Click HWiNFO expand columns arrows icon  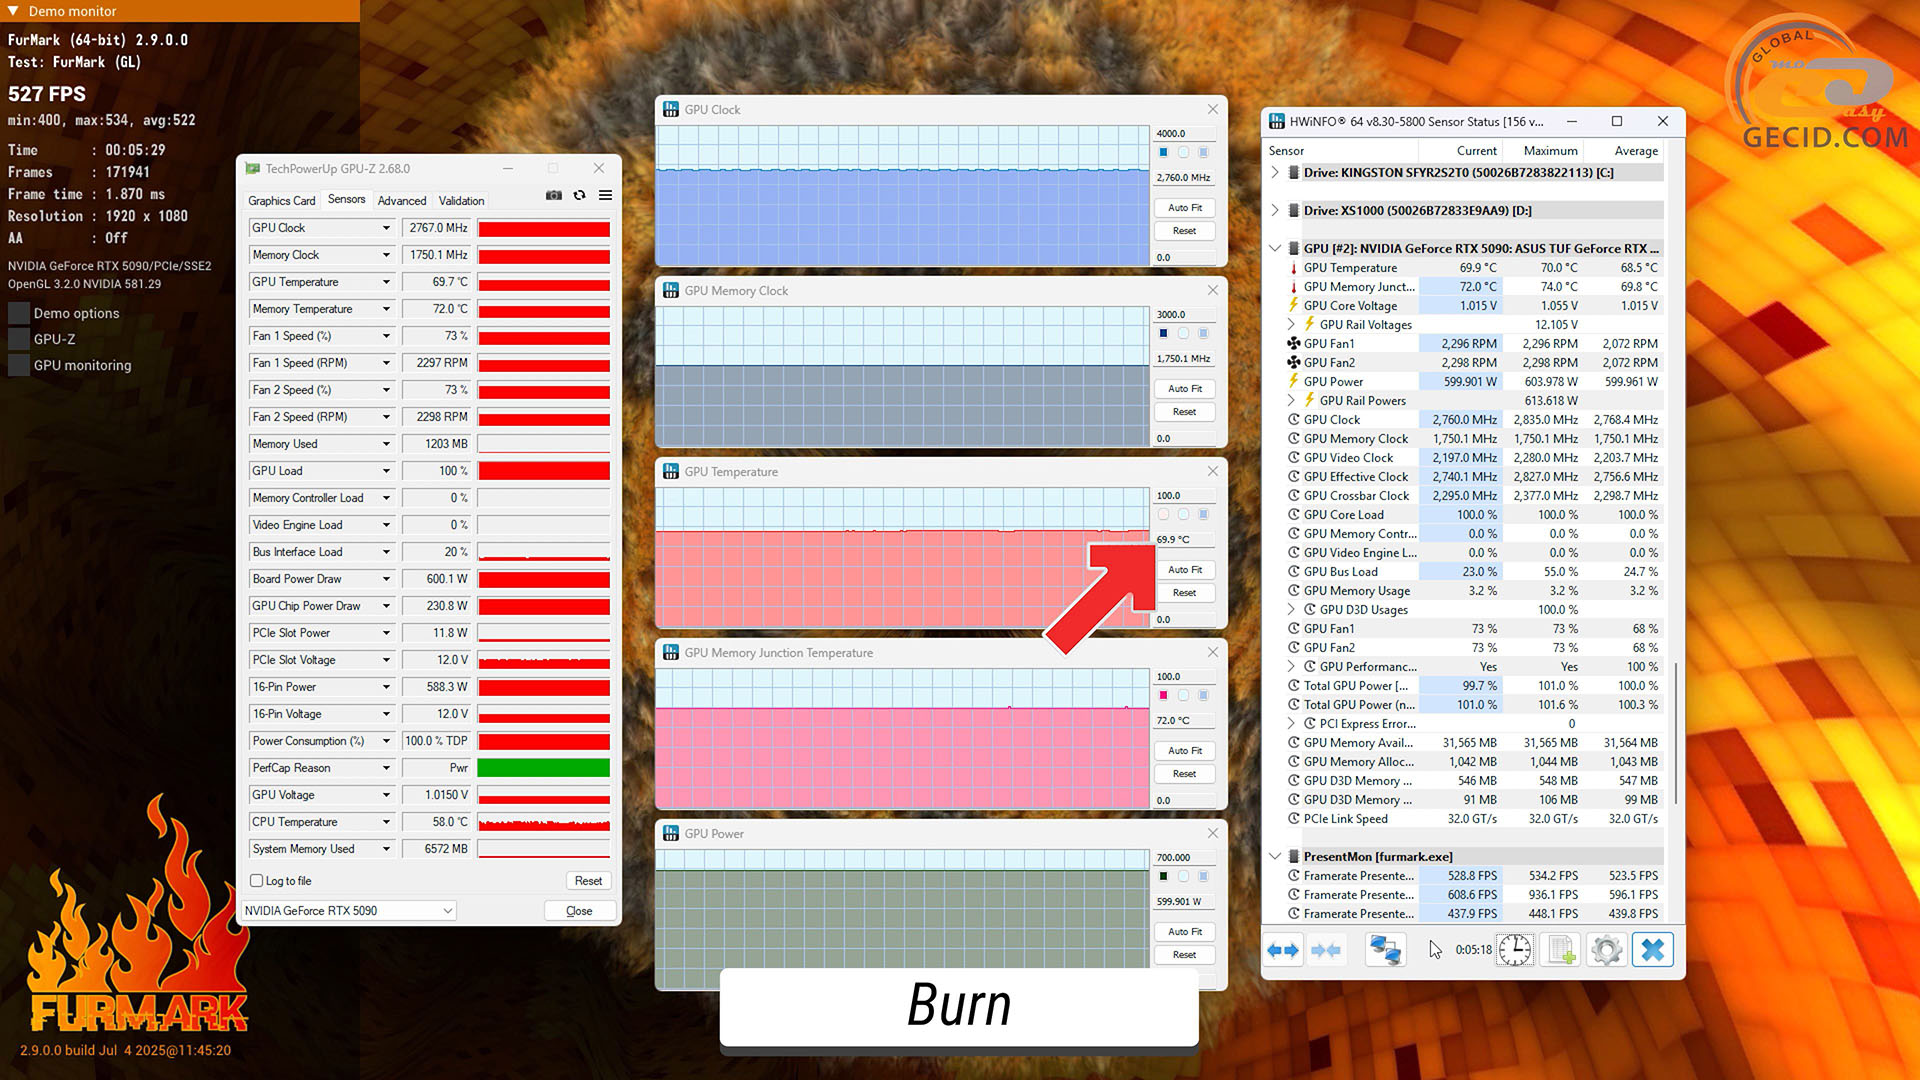click(x=1283, y=950)
